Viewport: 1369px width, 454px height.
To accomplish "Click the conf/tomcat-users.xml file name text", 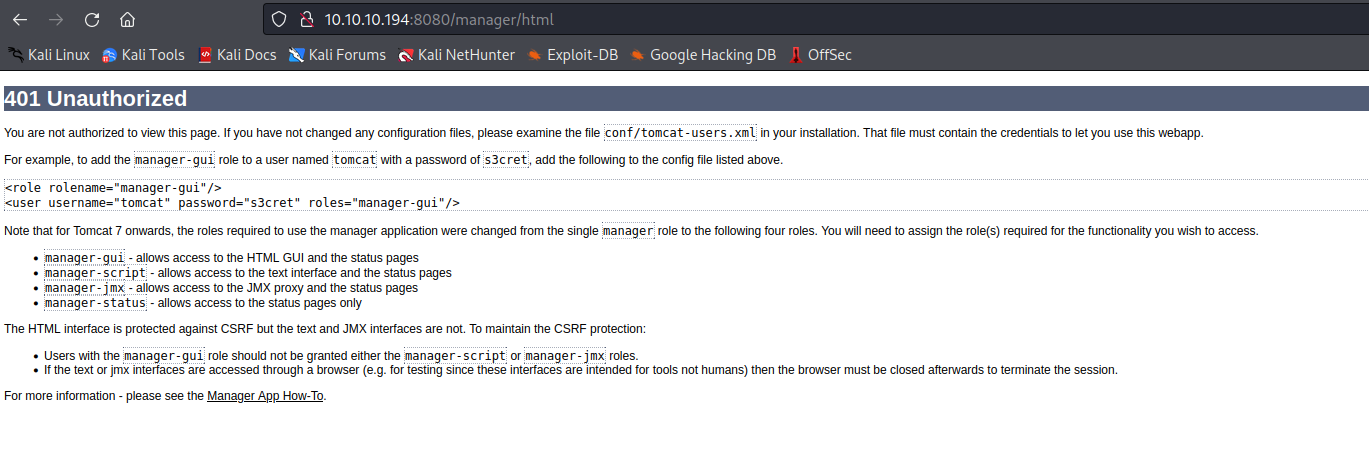I will (x=681, y=133).
